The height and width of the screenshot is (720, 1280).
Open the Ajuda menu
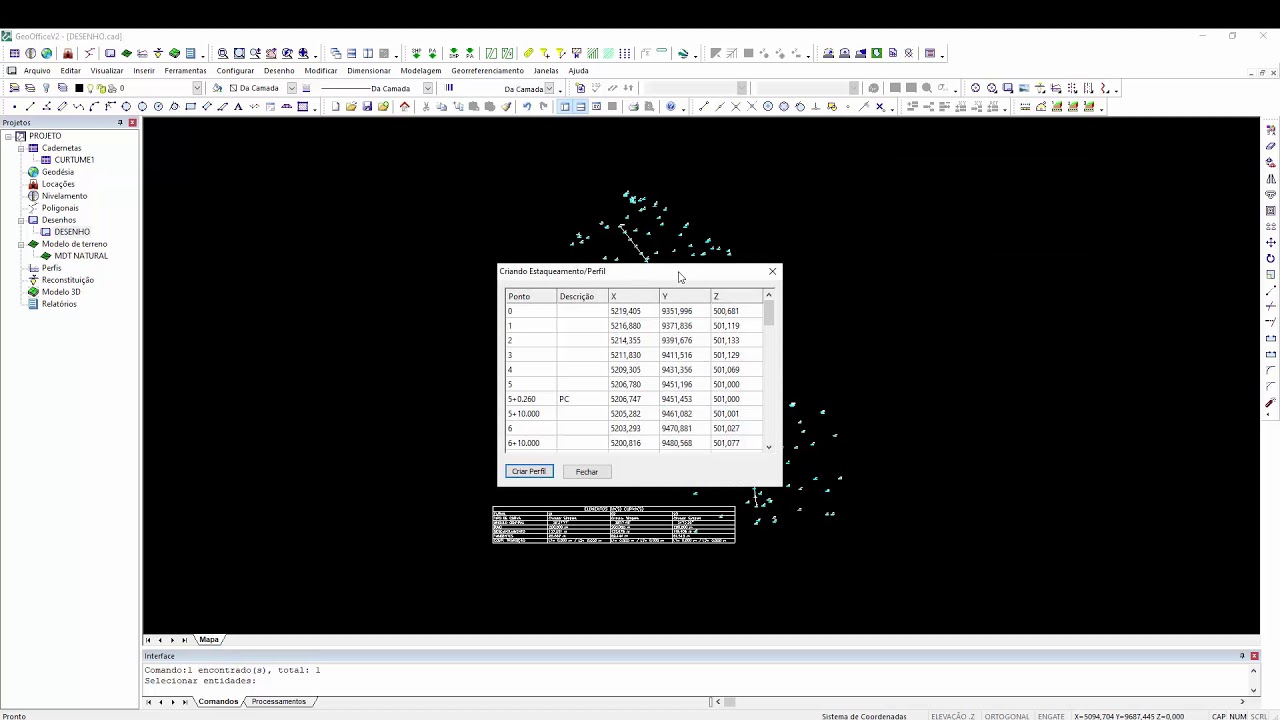pos(578,71)
